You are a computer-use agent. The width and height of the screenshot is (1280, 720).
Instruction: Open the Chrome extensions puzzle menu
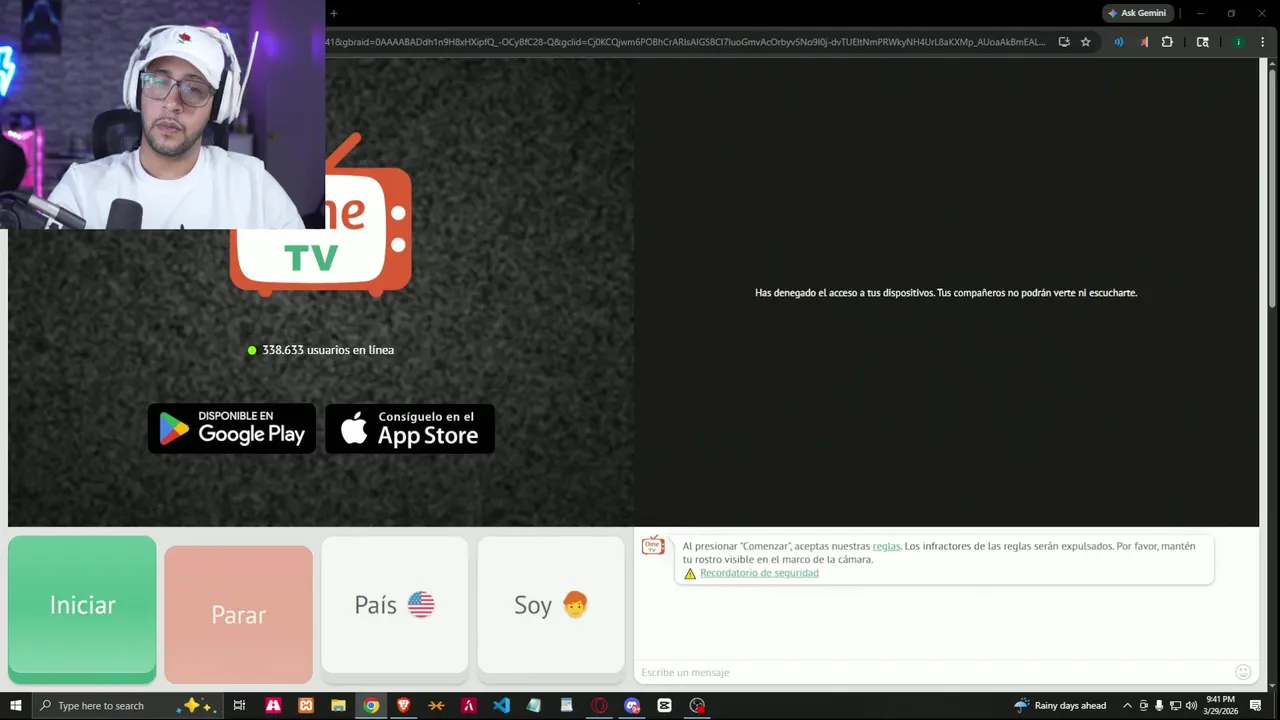click(1167, 42)
